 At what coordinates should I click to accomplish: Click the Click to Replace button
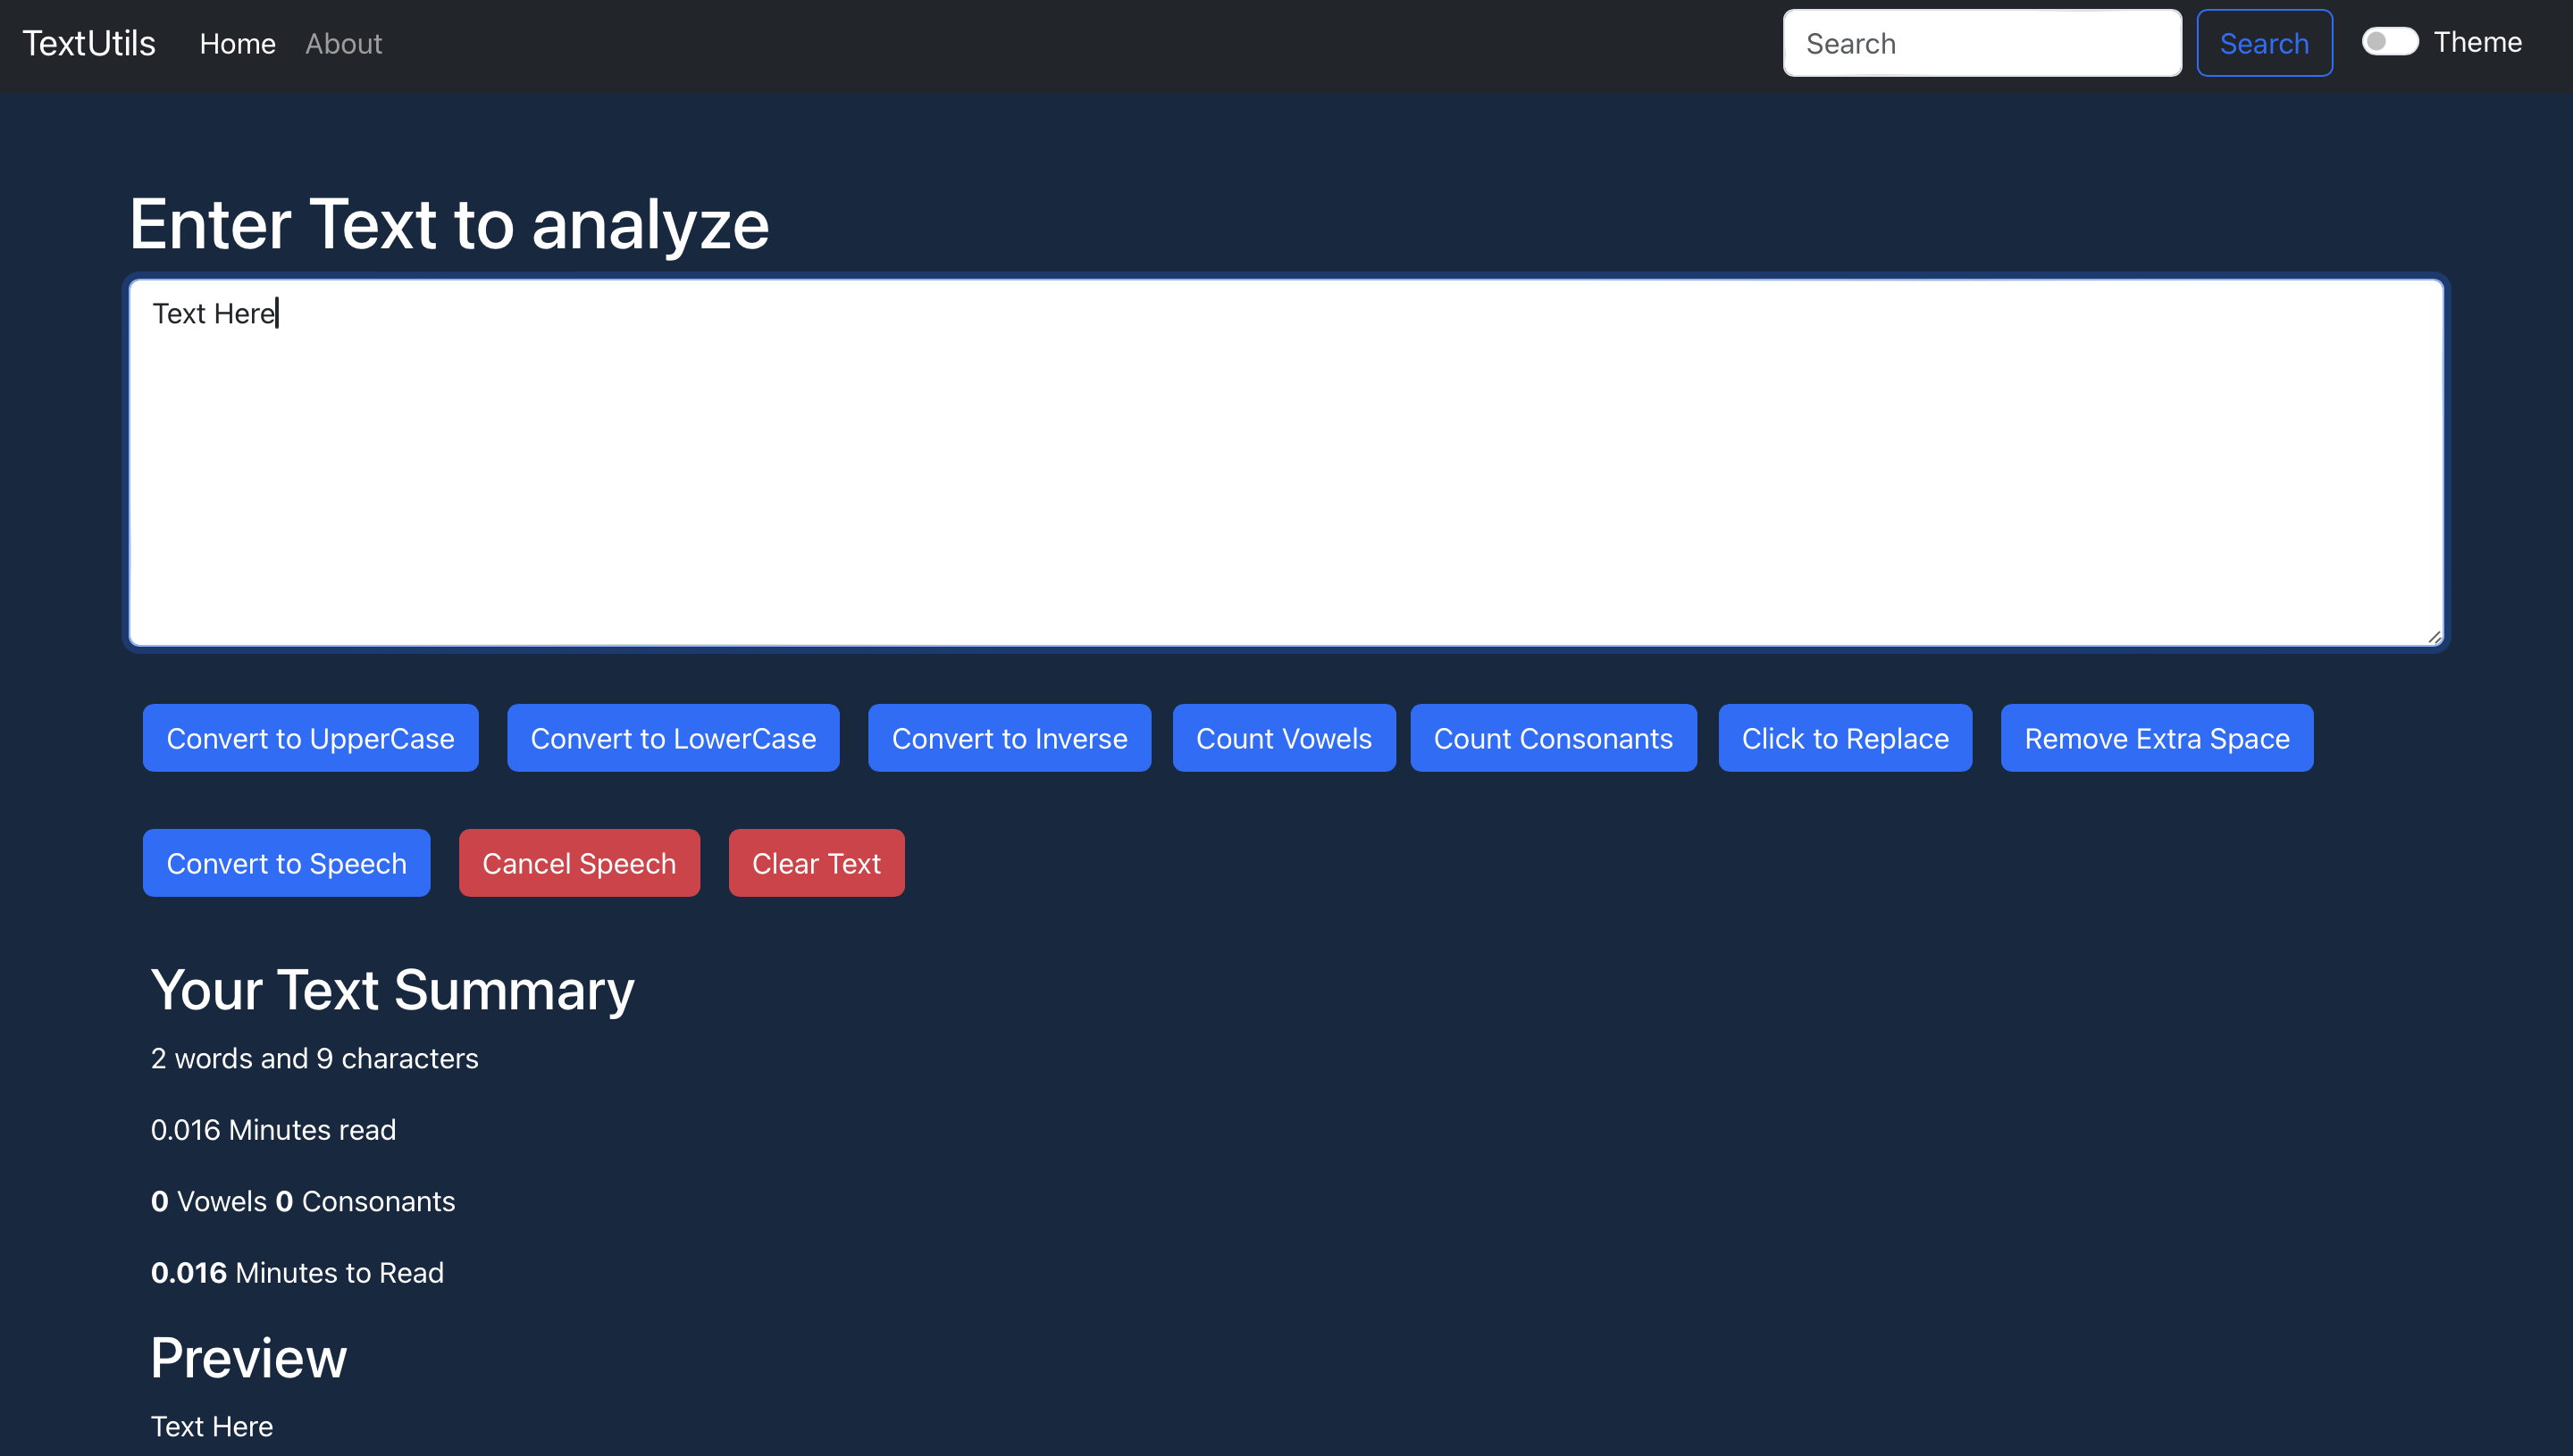pos(1843,737)
